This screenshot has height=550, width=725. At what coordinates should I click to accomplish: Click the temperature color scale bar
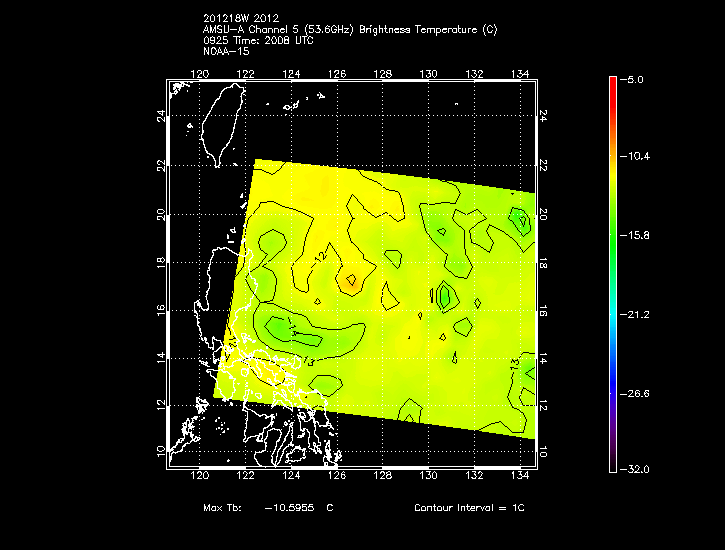click(613, 275)
